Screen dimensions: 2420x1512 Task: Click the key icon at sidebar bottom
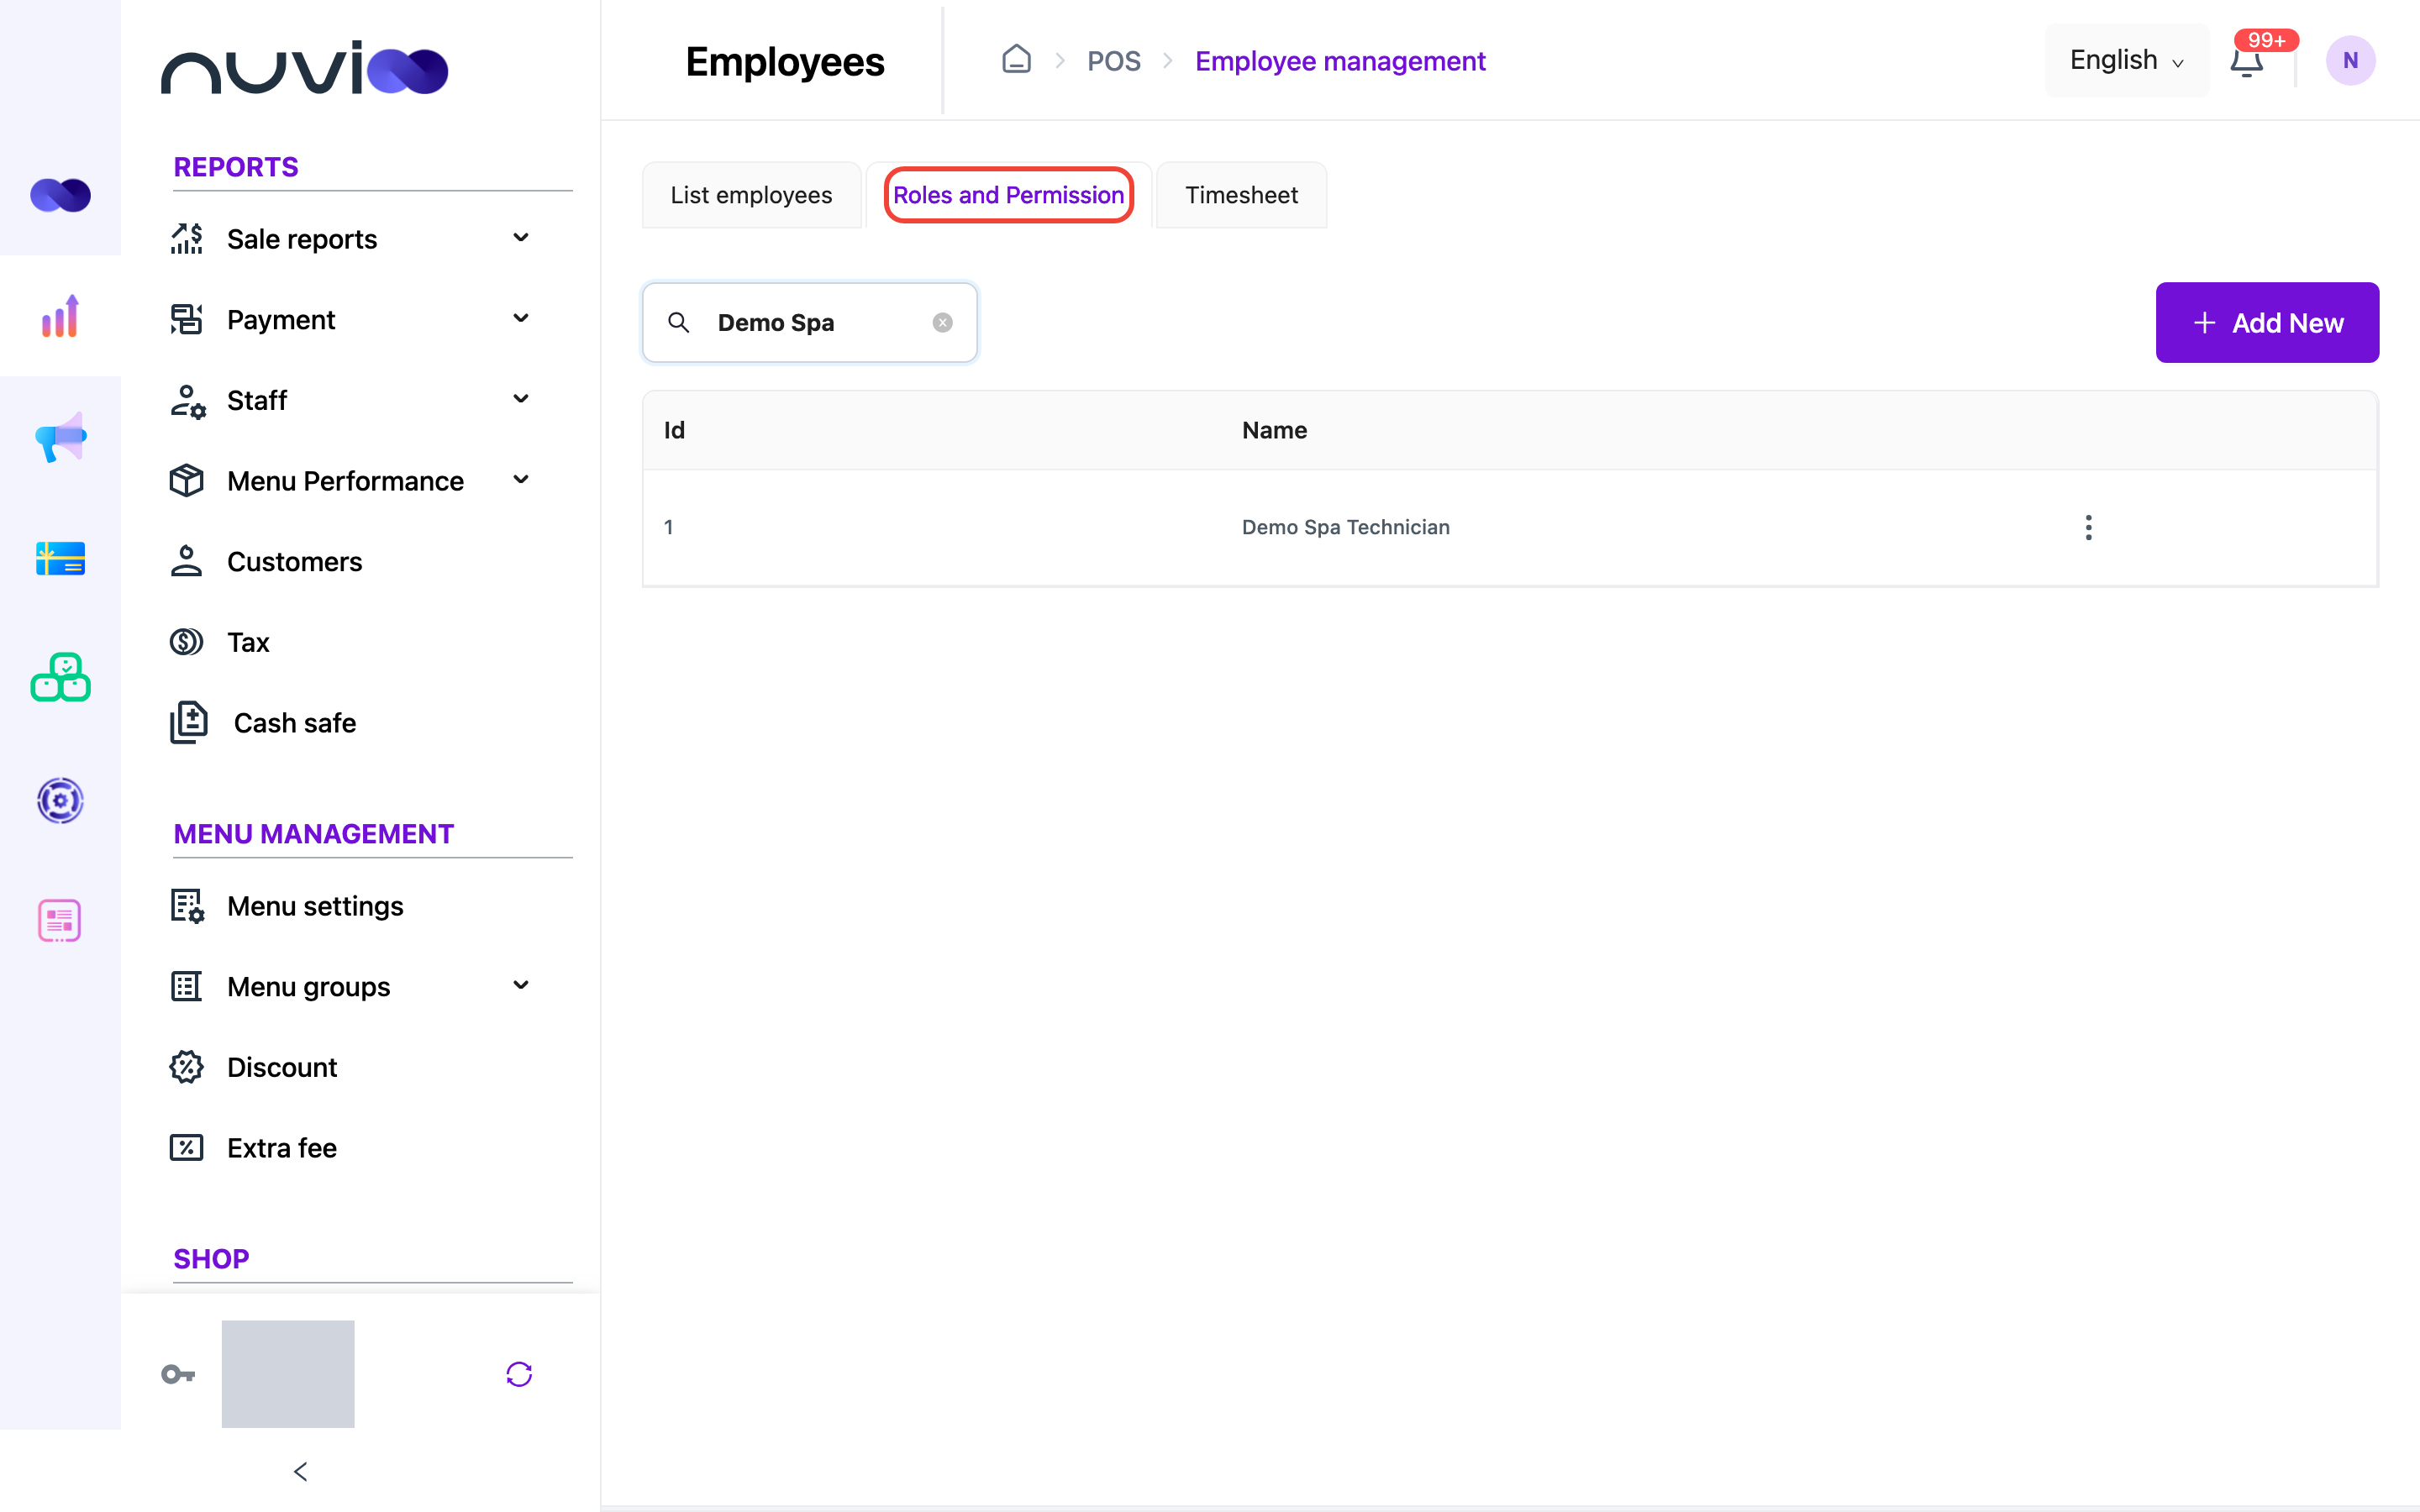(x=178, y=1374)
